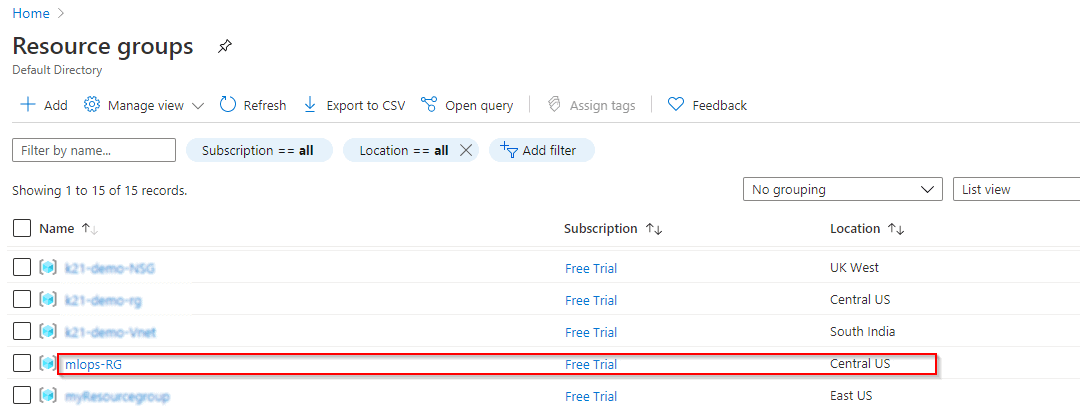Remove the Location filter with X

(x=465, y=150)
